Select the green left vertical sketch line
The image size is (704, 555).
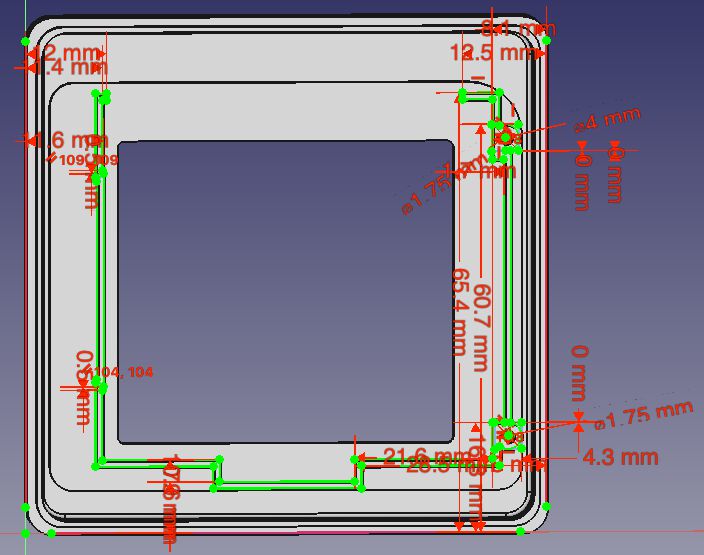click(x=96, y=281)
